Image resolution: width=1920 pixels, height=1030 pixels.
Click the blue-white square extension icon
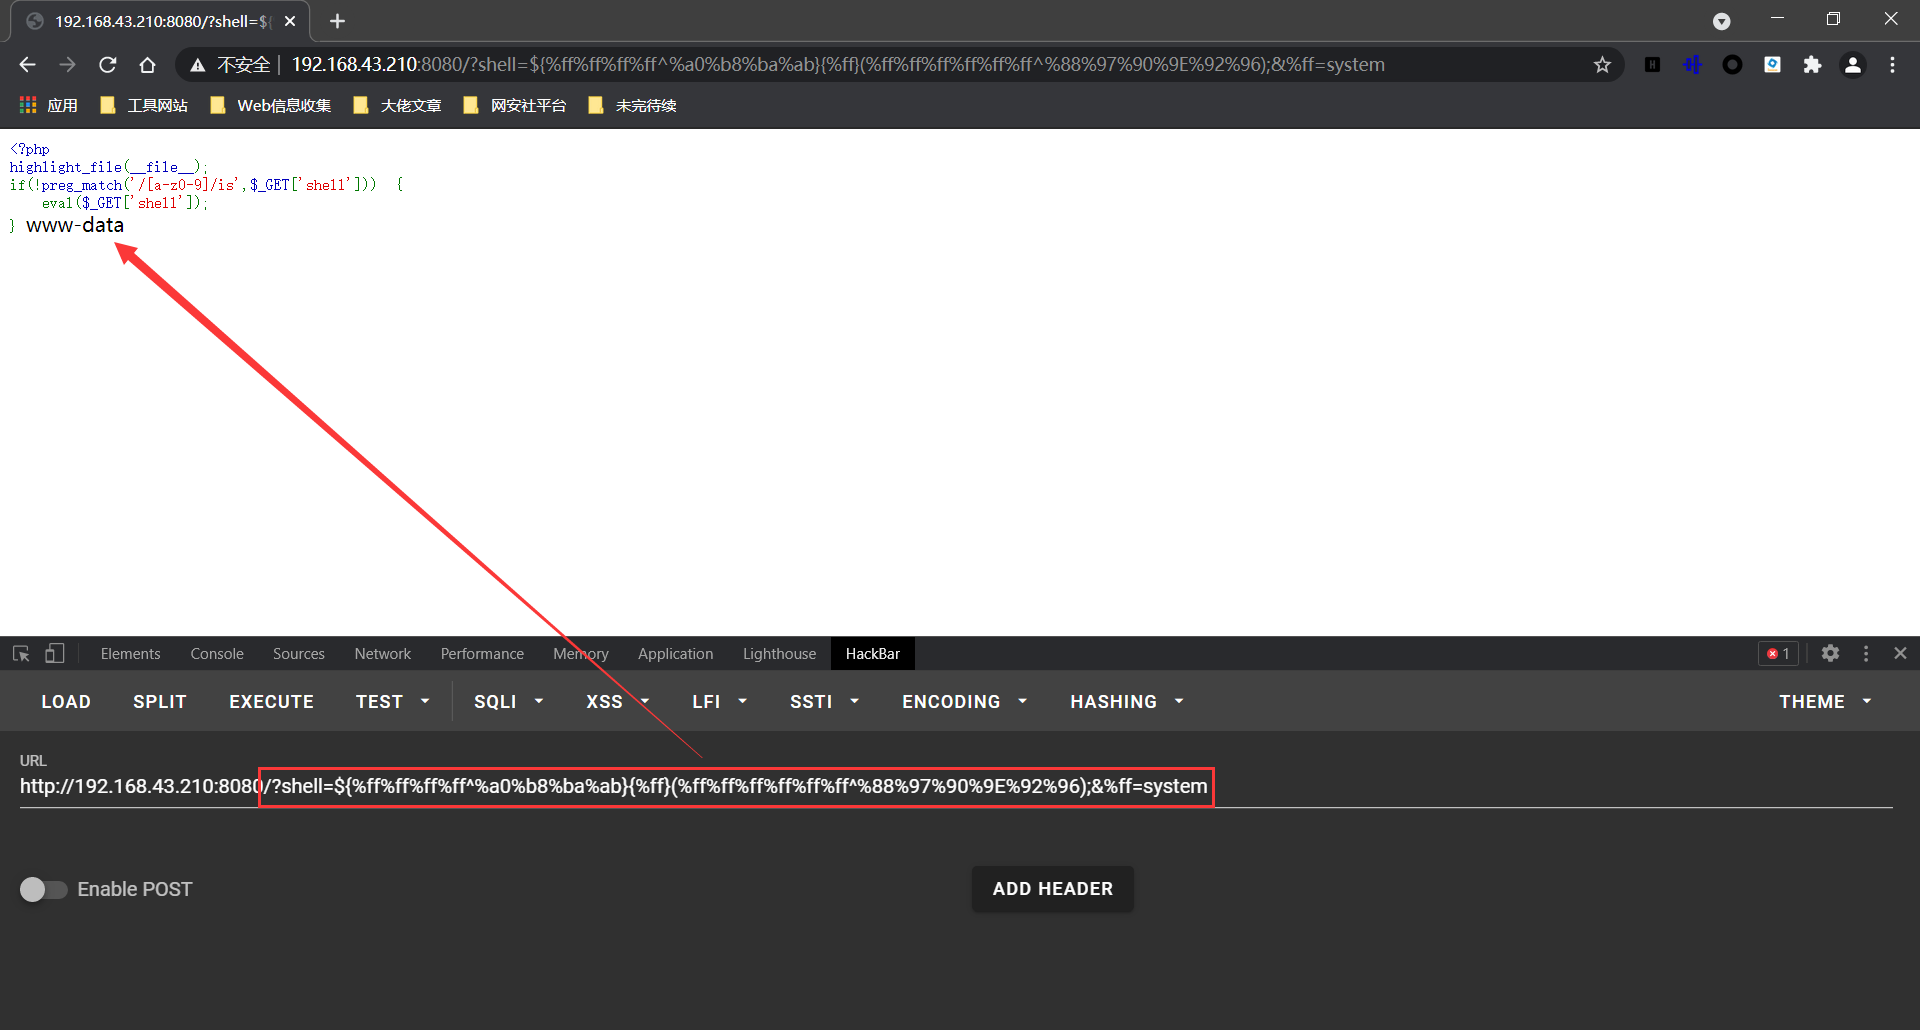point(1772,65)
